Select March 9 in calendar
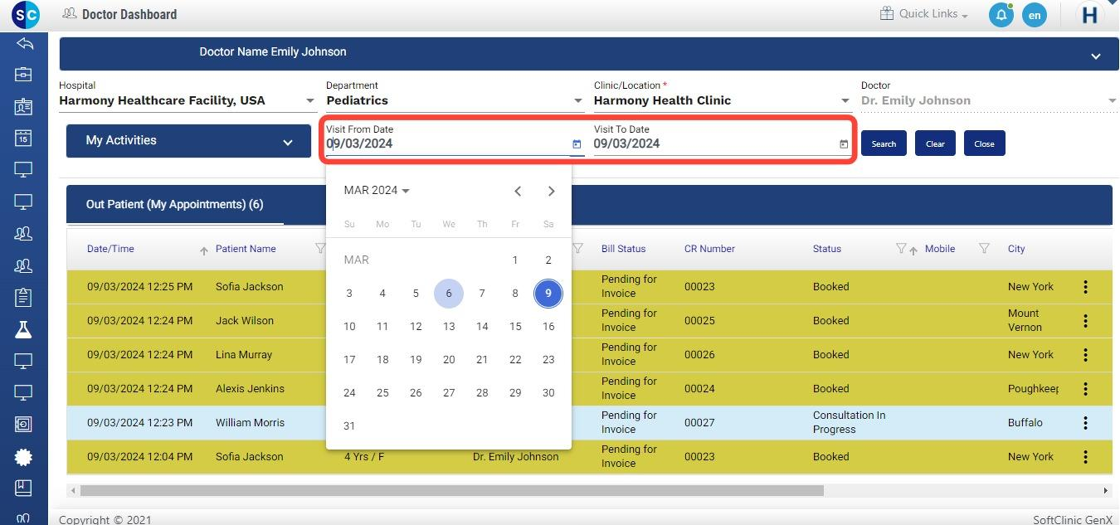 coord(548,294)
